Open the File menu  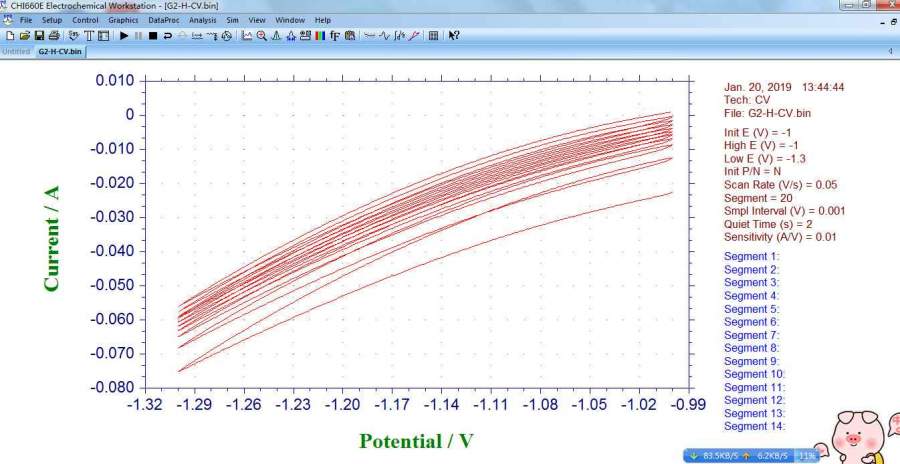coord(26,20)
